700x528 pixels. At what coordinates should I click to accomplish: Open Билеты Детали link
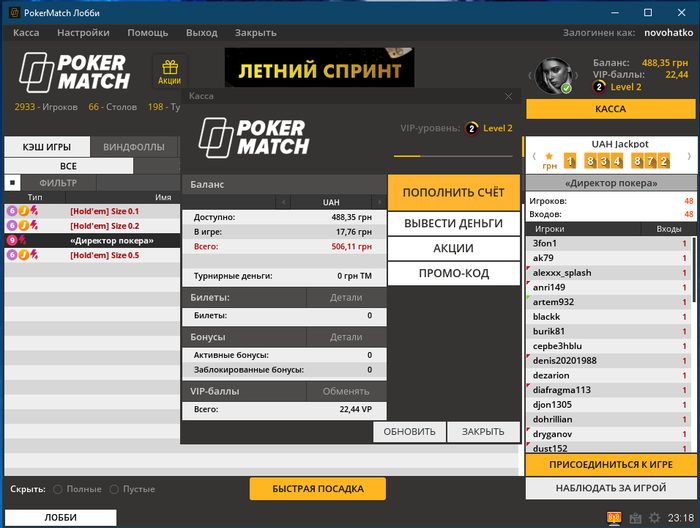(x=346, y=298)
